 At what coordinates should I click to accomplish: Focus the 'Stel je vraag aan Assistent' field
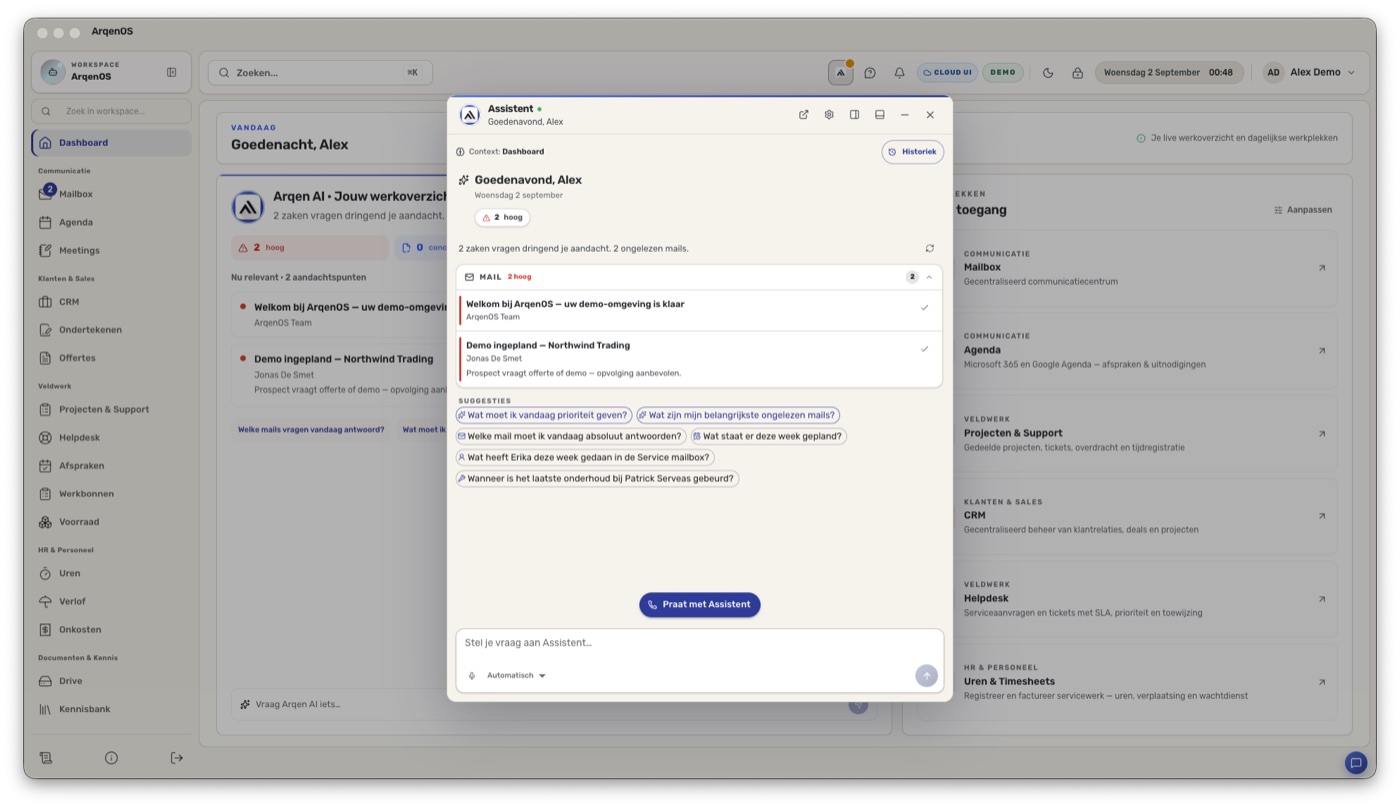coord(700,643)
